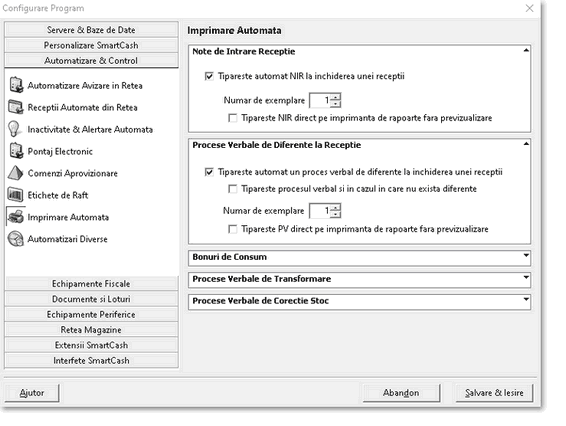Click the printer icon for Imprimare Automata

[16, 217]
